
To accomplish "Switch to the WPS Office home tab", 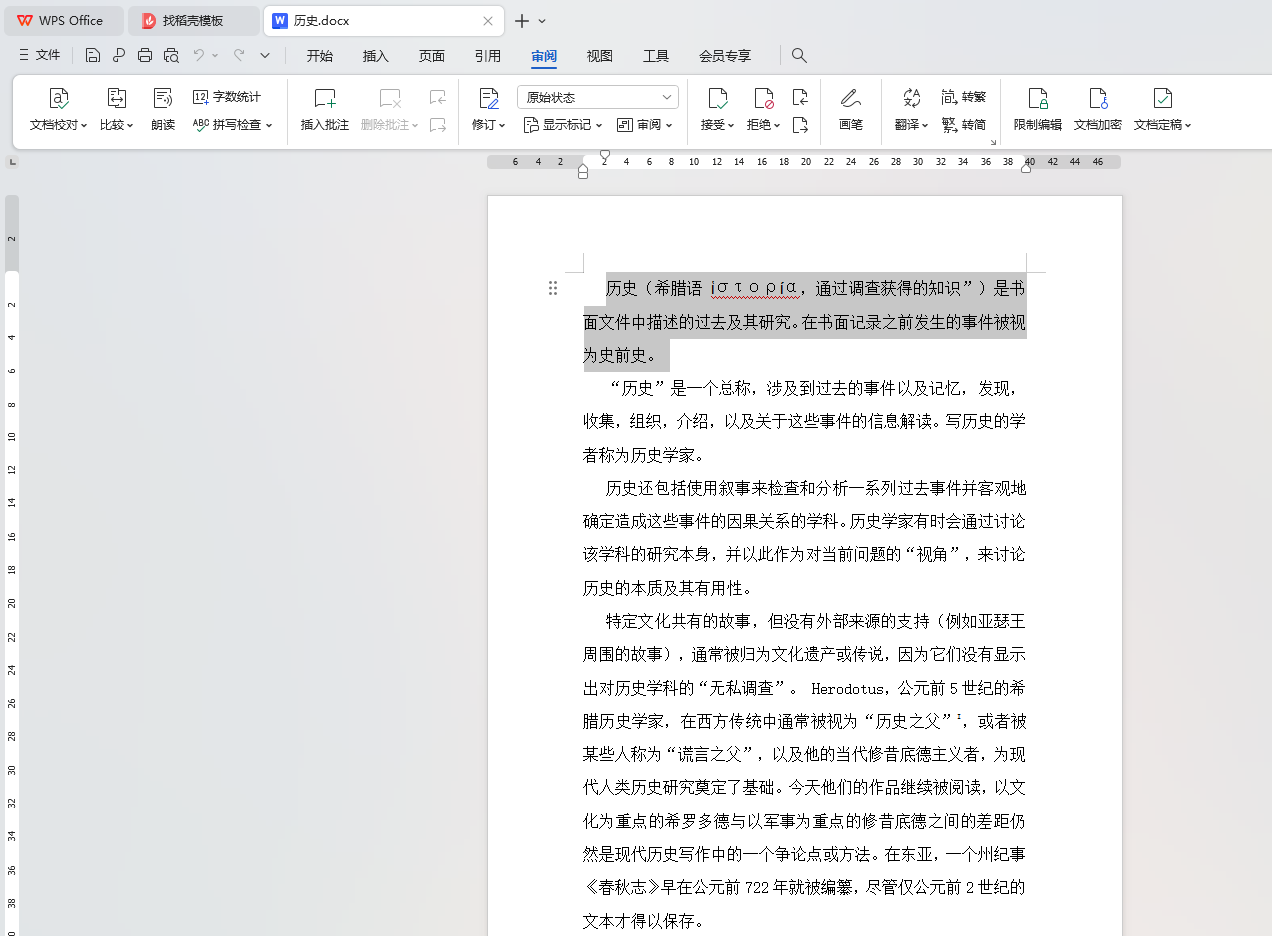I will pyautogui.click(x=64, y=20).
